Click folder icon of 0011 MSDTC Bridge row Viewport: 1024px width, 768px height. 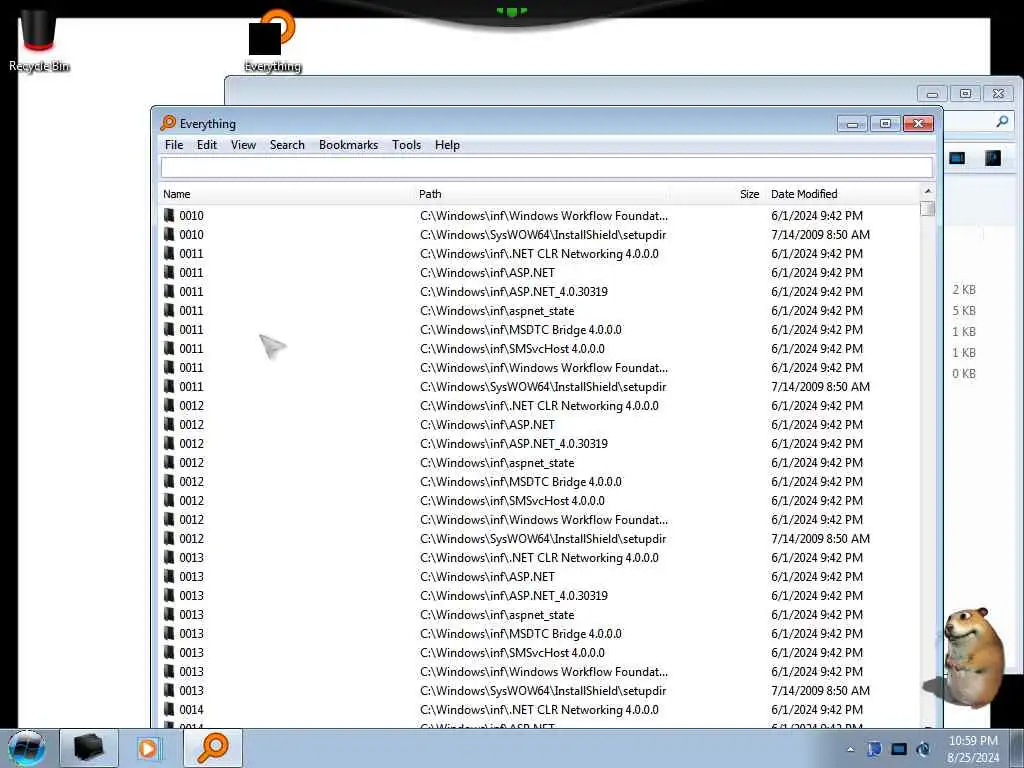[x=169, y=329]
